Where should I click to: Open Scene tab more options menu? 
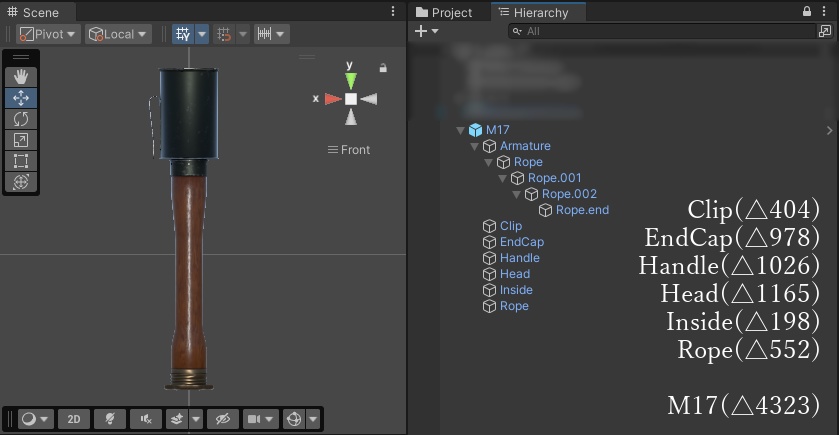point(393,12)
